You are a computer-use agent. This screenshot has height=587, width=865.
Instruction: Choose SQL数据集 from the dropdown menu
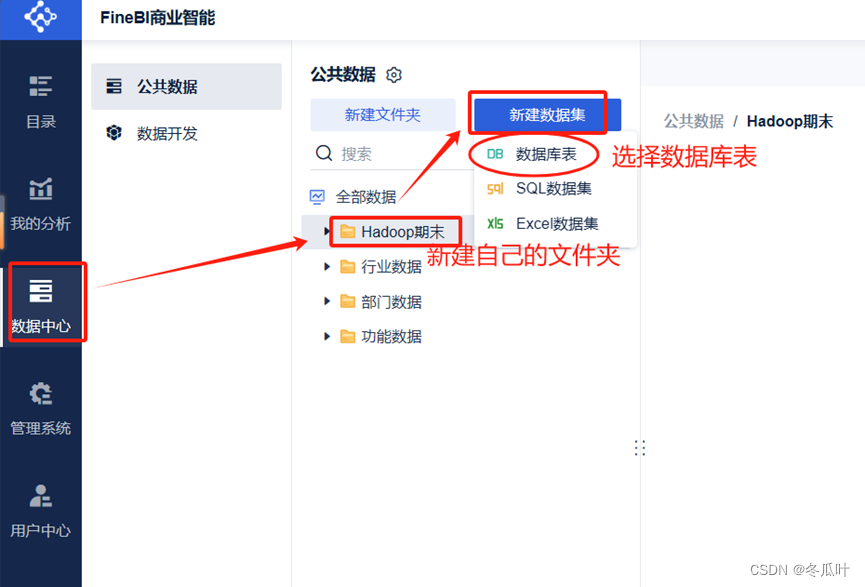(x=555, y=189)
